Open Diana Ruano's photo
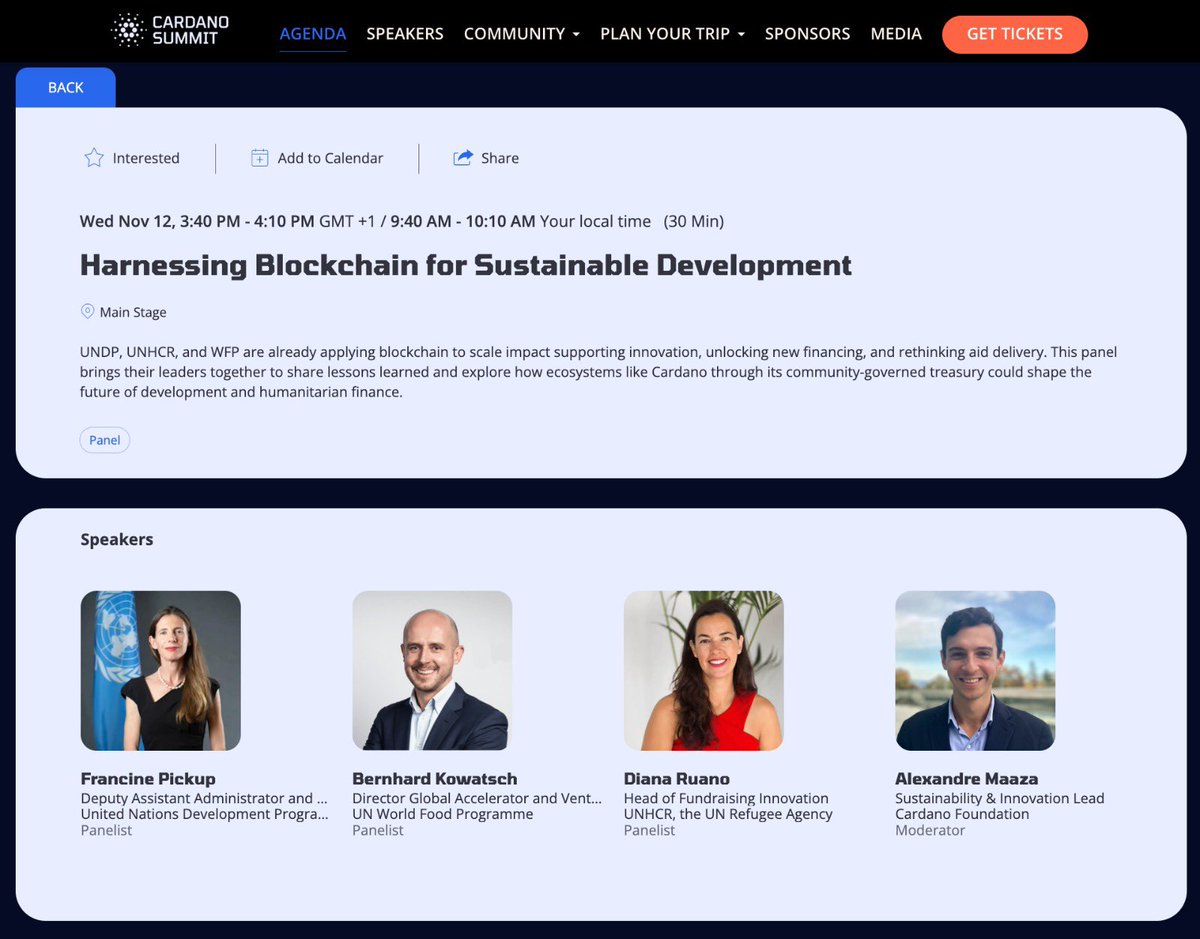The height and width of the screenshot is (939, 1200). [x=704, y=671]
